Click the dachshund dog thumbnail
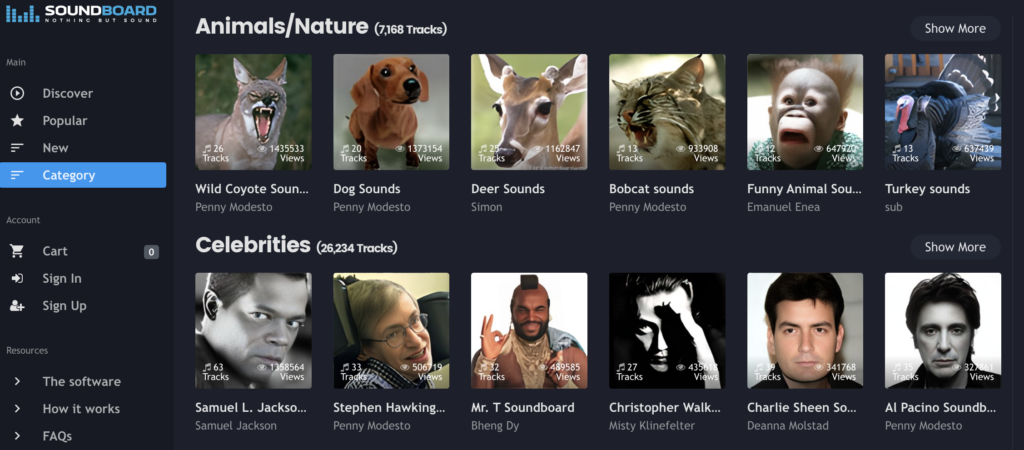1024x450 pixels. click(391, 112)
